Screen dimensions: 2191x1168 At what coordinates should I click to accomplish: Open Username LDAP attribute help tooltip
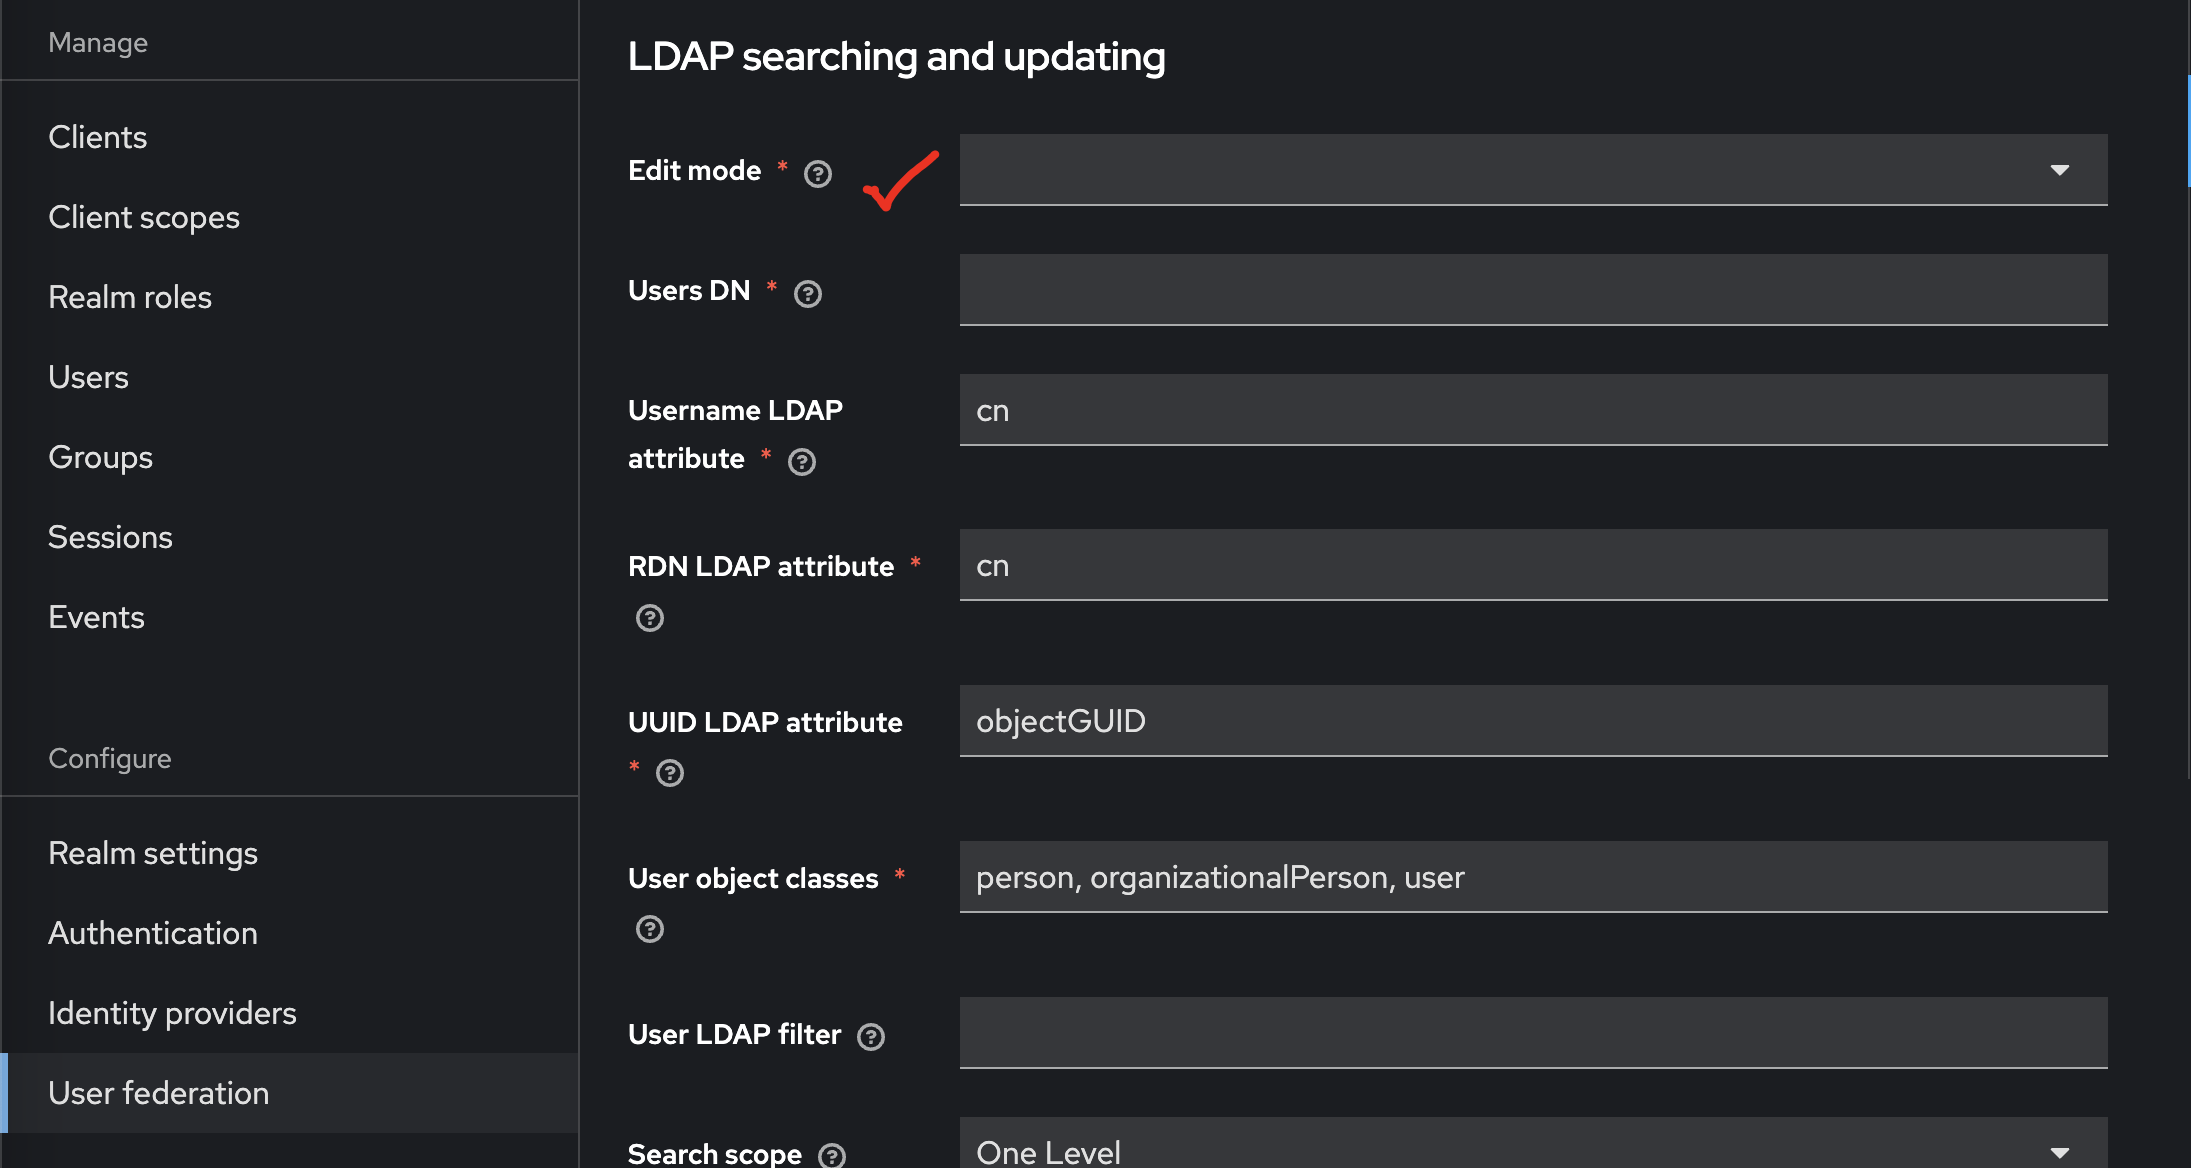(x=801, y=462)
